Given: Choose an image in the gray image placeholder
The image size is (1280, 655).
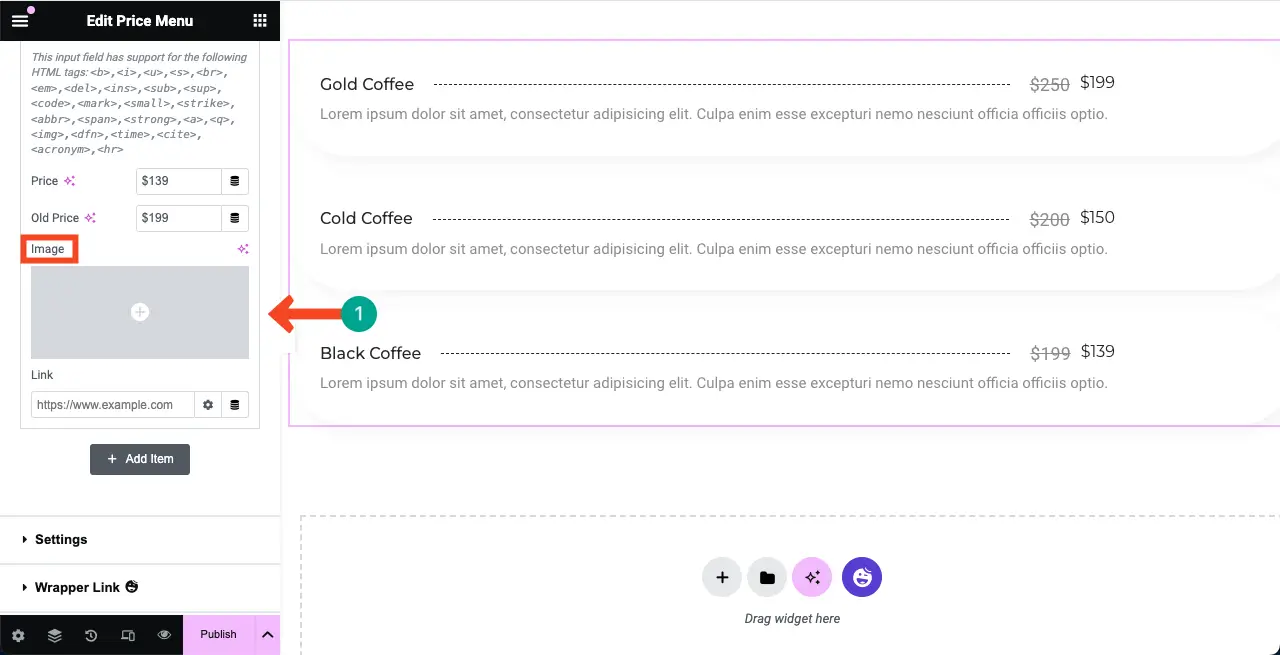Looking at the screenshot, I should 140,312.
